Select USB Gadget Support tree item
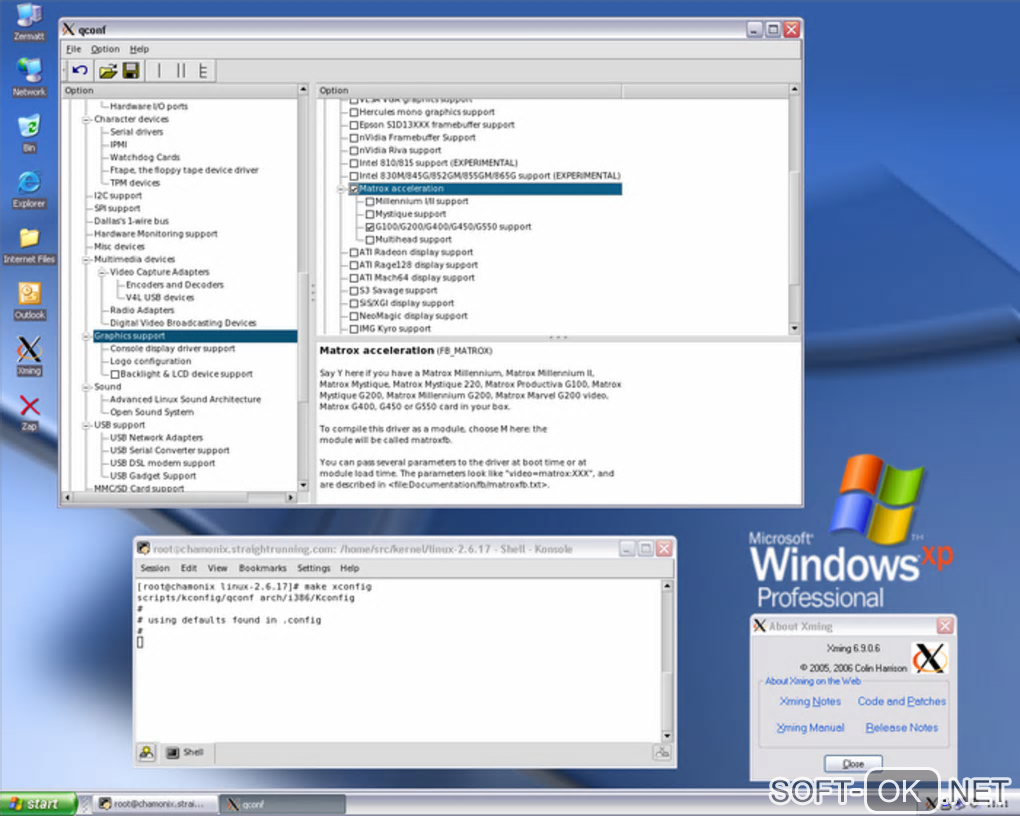1020x816 pixels. click(x=153, y=476)
